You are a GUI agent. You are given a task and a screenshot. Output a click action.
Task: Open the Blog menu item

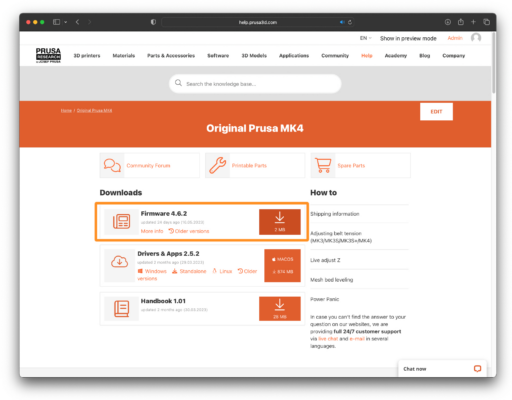pos(425,56)
